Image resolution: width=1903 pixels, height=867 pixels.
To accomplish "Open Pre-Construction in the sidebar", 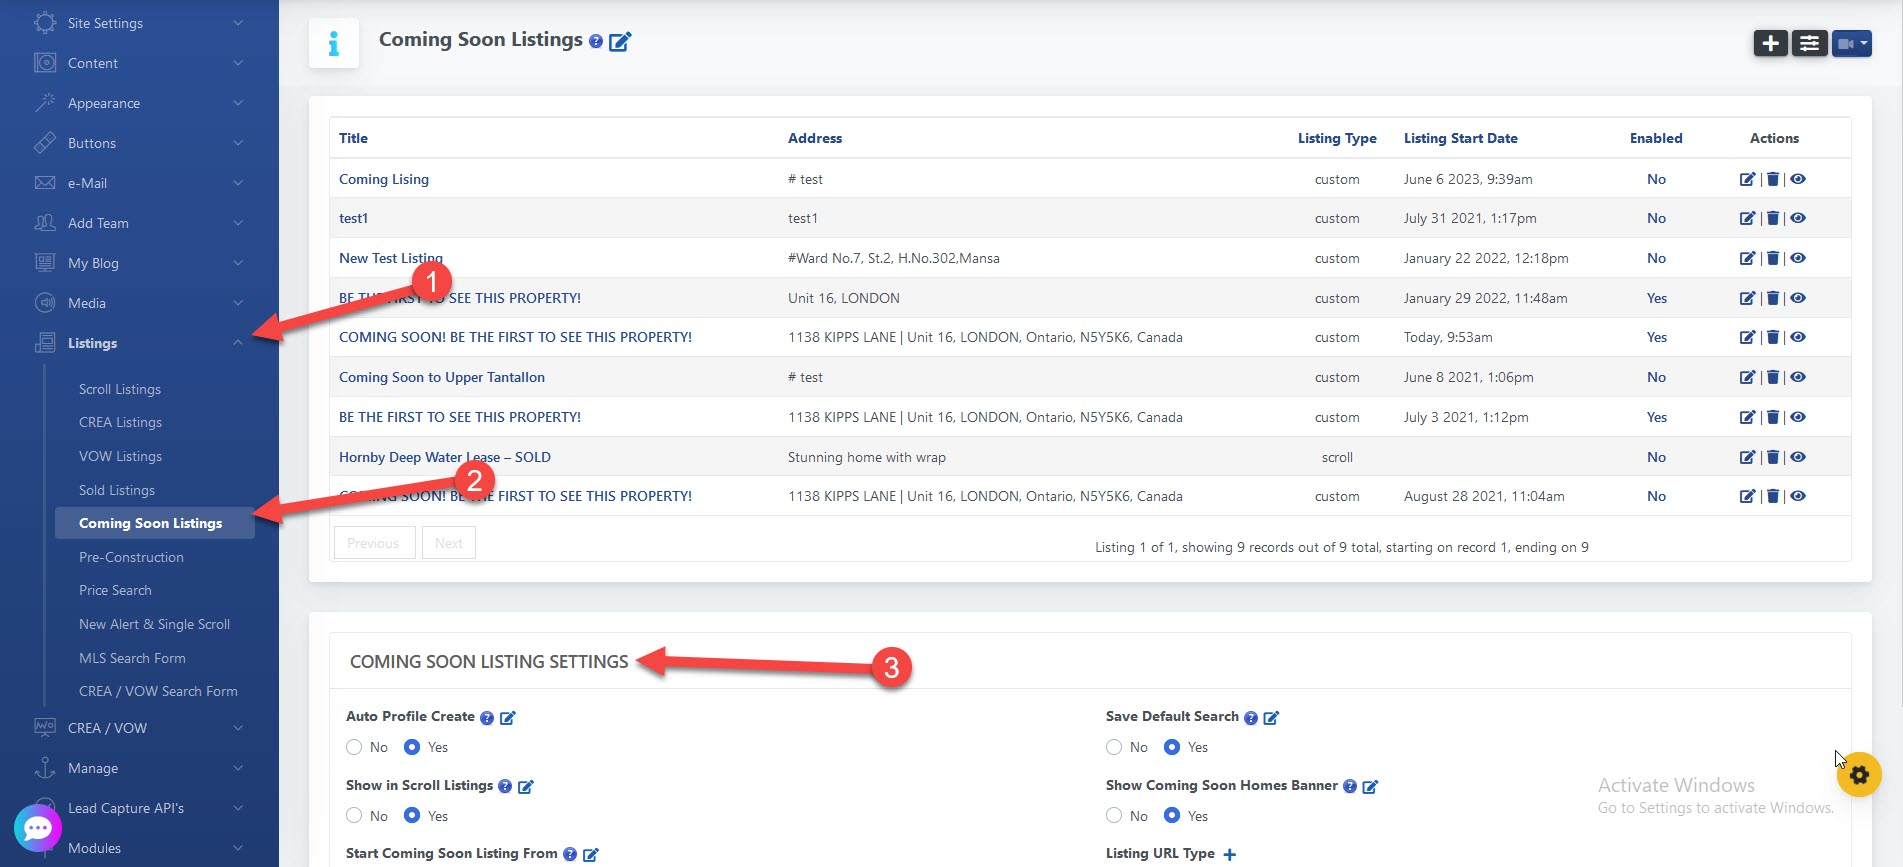I will coord(131,557).
